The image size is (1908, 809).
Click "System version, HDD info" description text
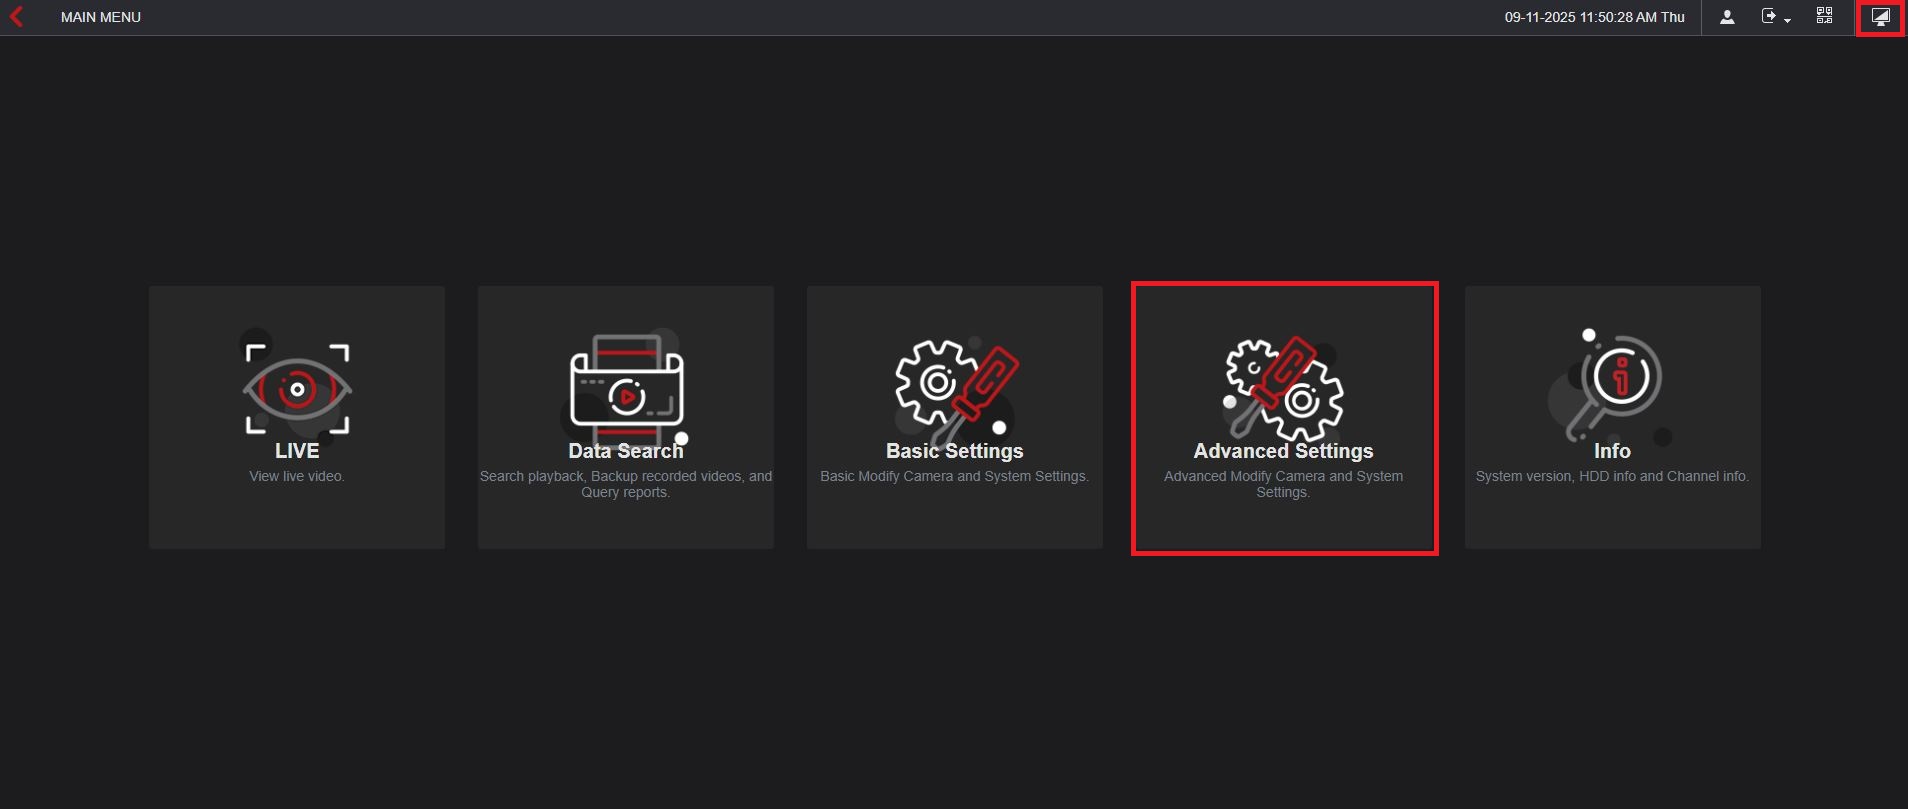1612,476
